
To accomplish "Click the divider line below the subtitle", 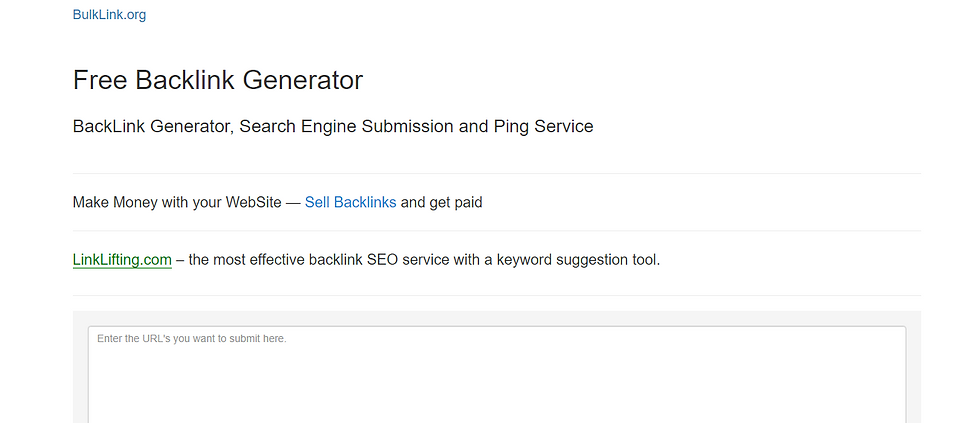I will coord(496,173).
